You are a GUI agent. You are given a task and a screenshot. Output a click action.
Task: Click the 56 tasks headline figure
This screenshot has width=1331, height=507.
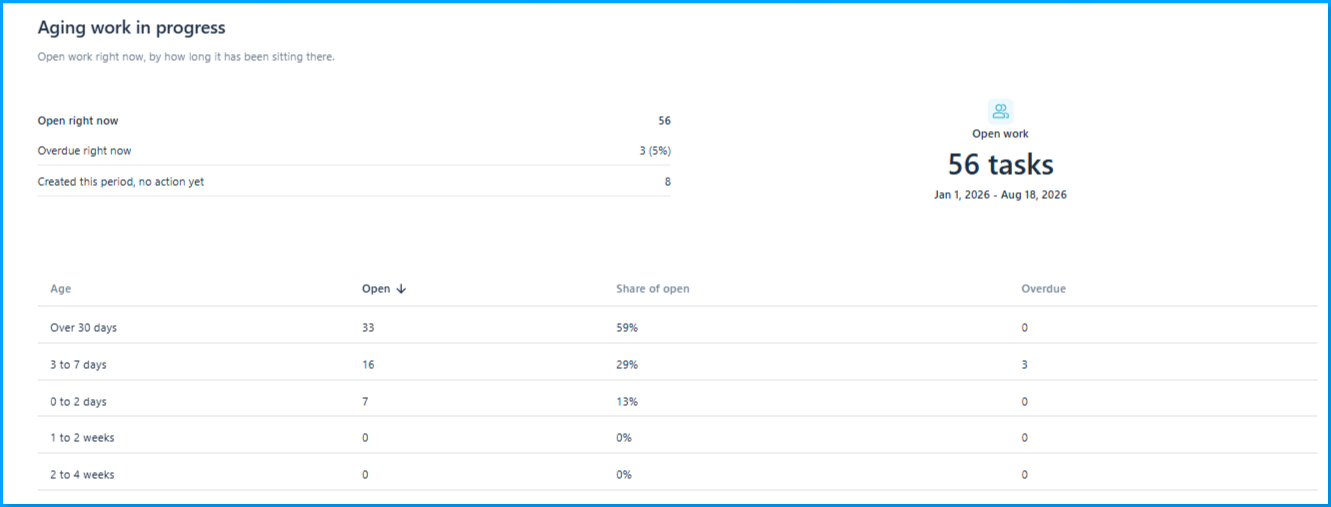tap(1000, 164)
